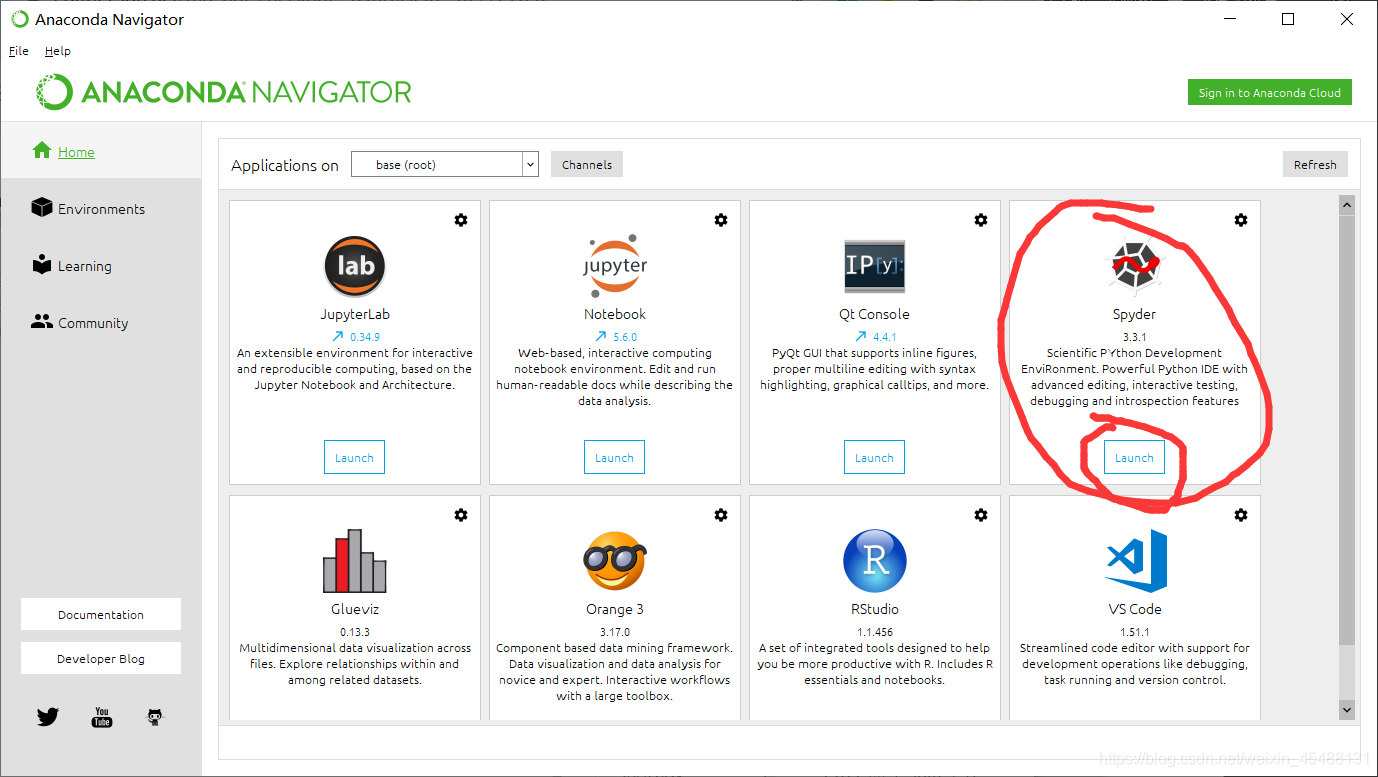
Task: Click the VS Code title text
Action: (x=1135, y=609)
